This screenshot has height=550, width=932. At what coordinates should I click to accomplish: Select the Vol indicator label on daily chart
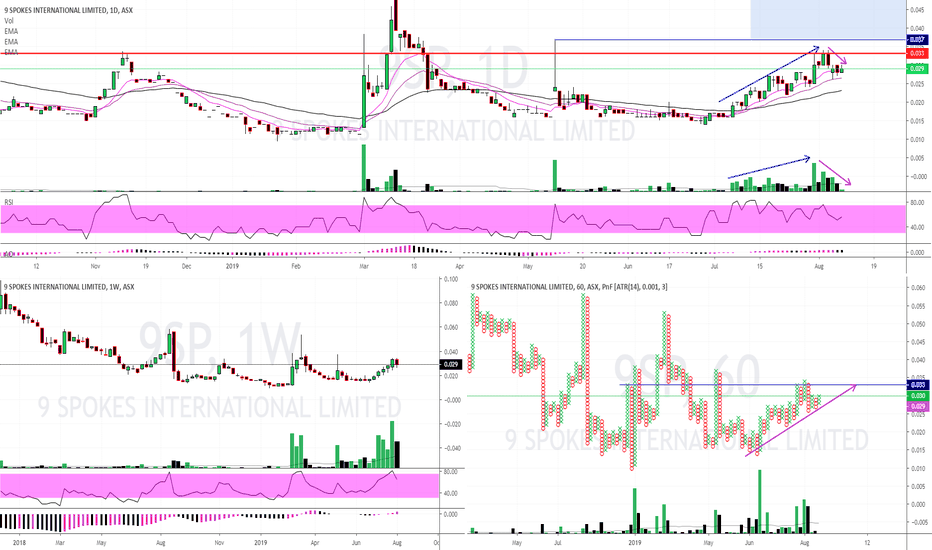tap(9, 21)
